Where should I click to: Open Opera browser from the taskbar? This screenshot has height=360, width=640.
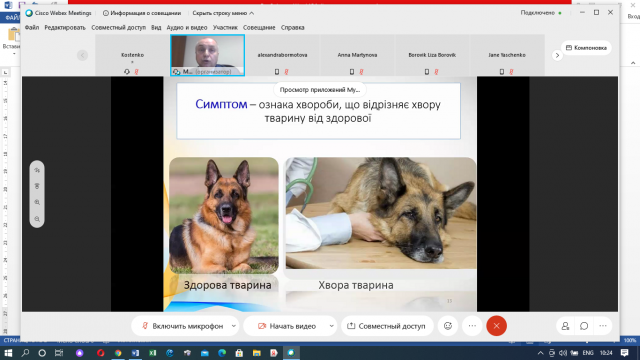click(x=100, y=353)
